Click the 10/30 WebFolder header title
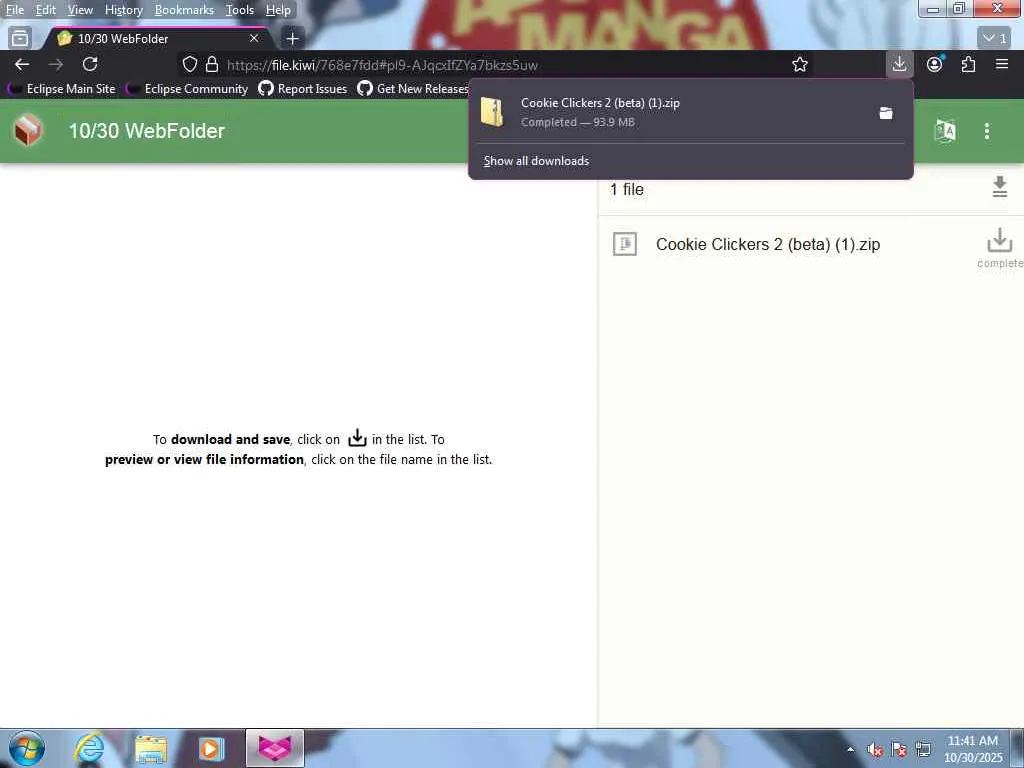Image resolution: width=1024 pixels, height=768 pixels. 147,131
